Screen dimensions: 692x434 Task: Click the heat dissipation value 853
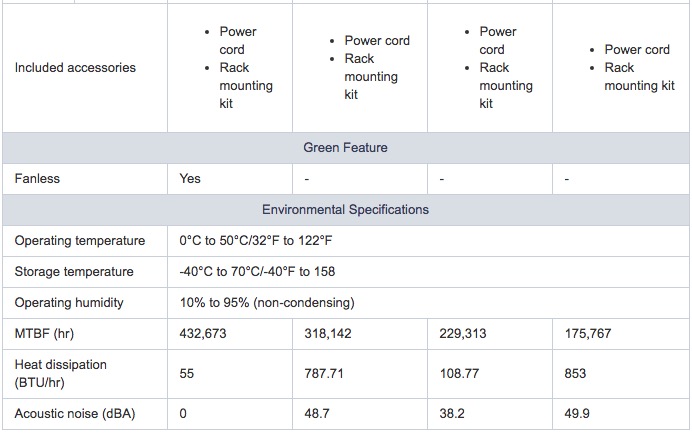(x=575, y=374)
